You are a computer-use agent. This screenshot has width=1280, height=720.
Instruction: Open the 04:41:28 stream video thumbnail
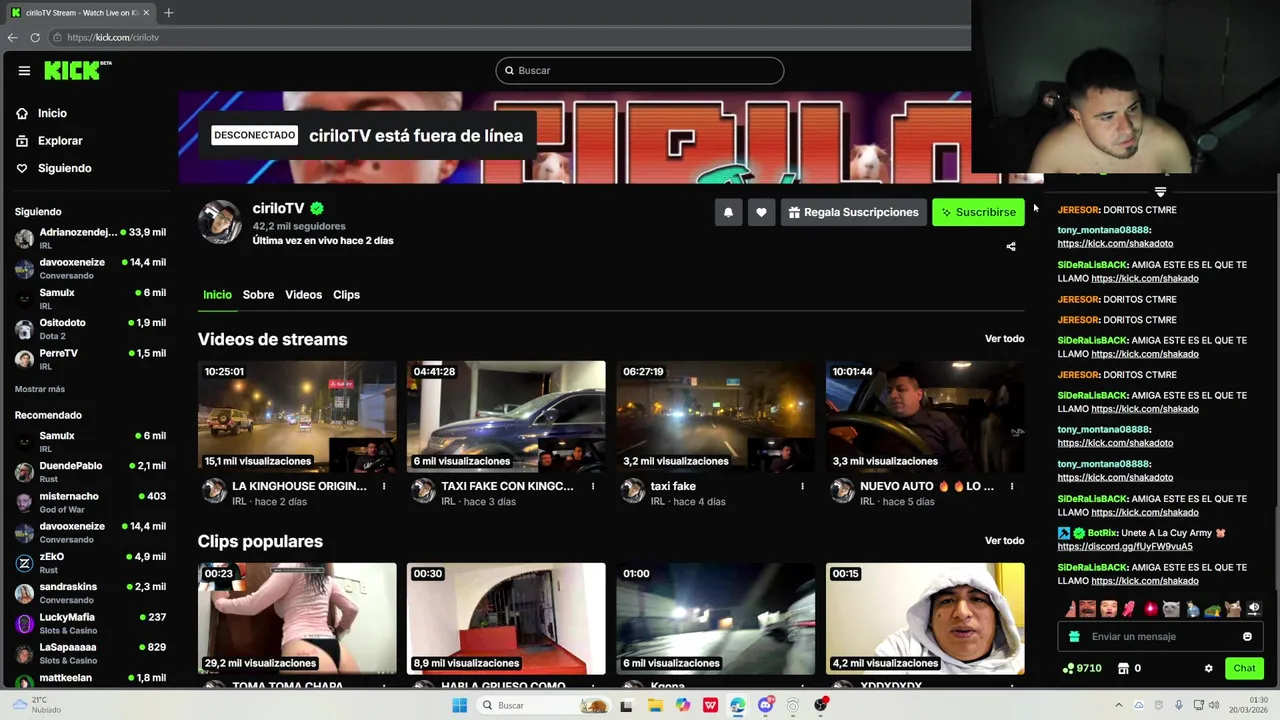click(x=506, y=417)
